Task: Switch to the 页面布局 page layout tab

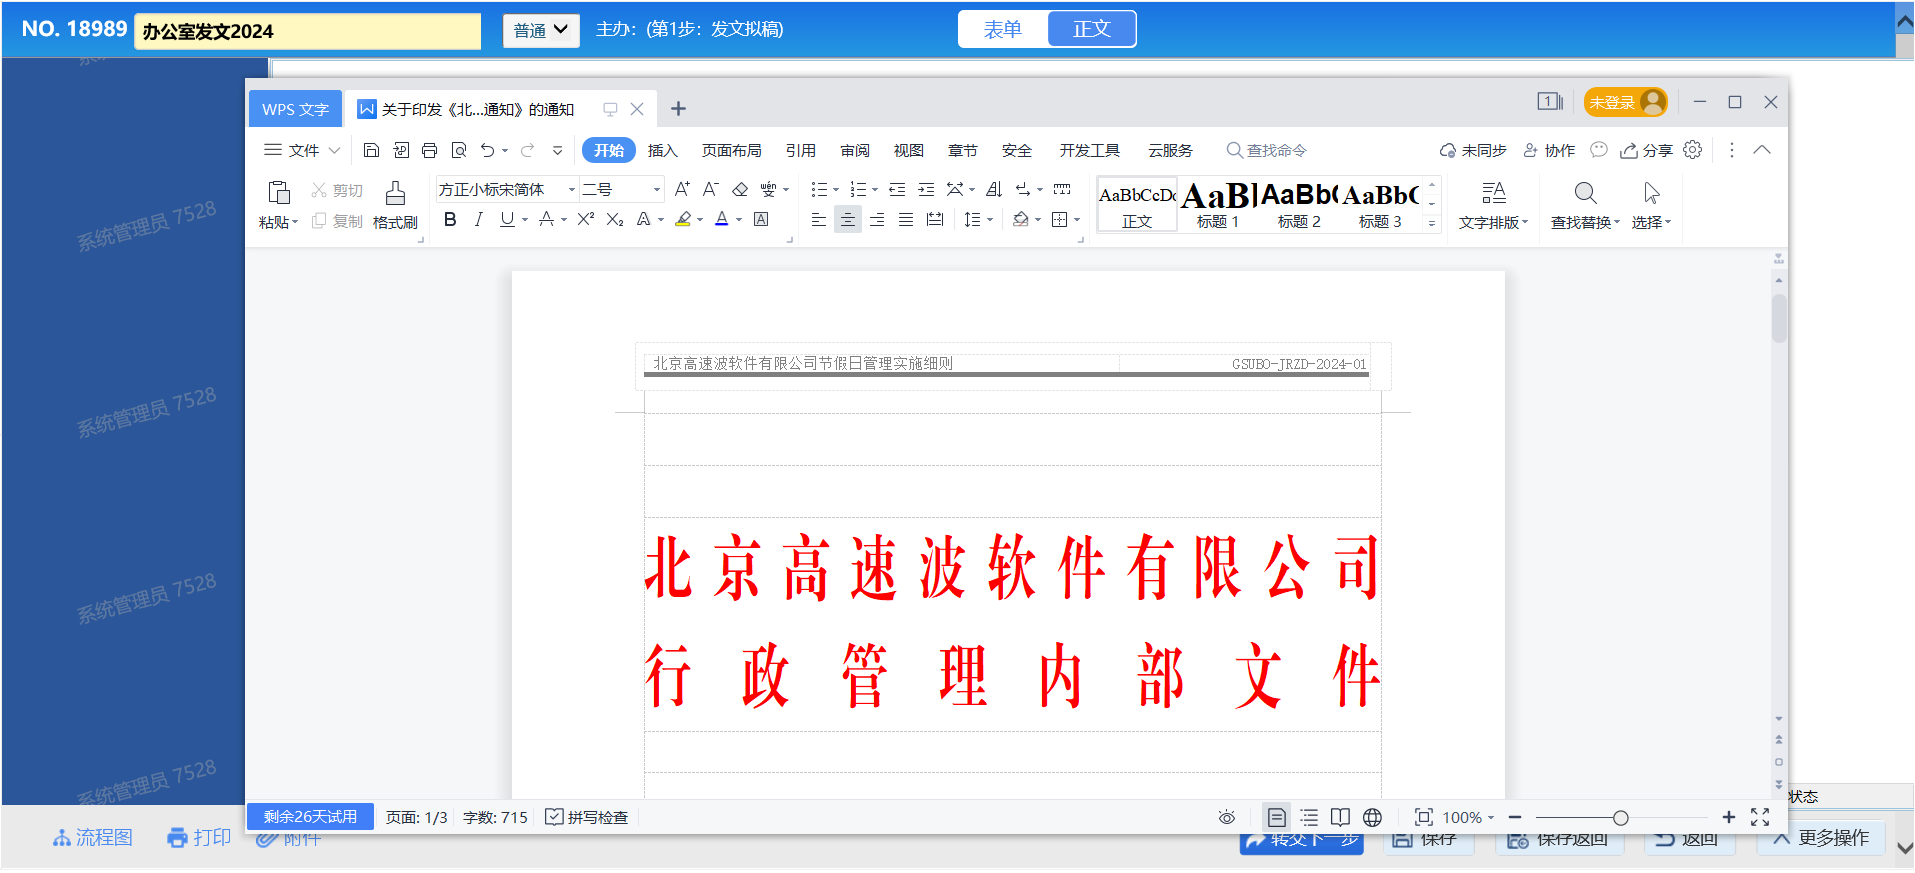Action: [x=731, y=150]
